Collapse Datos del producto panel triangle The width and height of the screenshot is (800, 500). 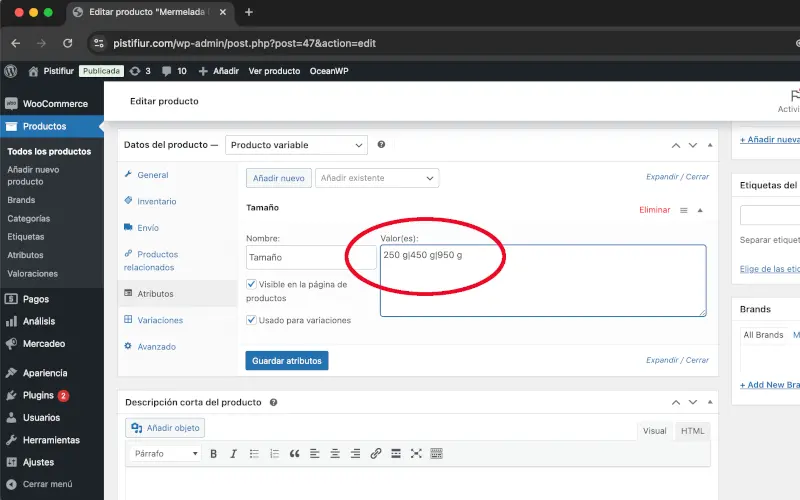710,145
